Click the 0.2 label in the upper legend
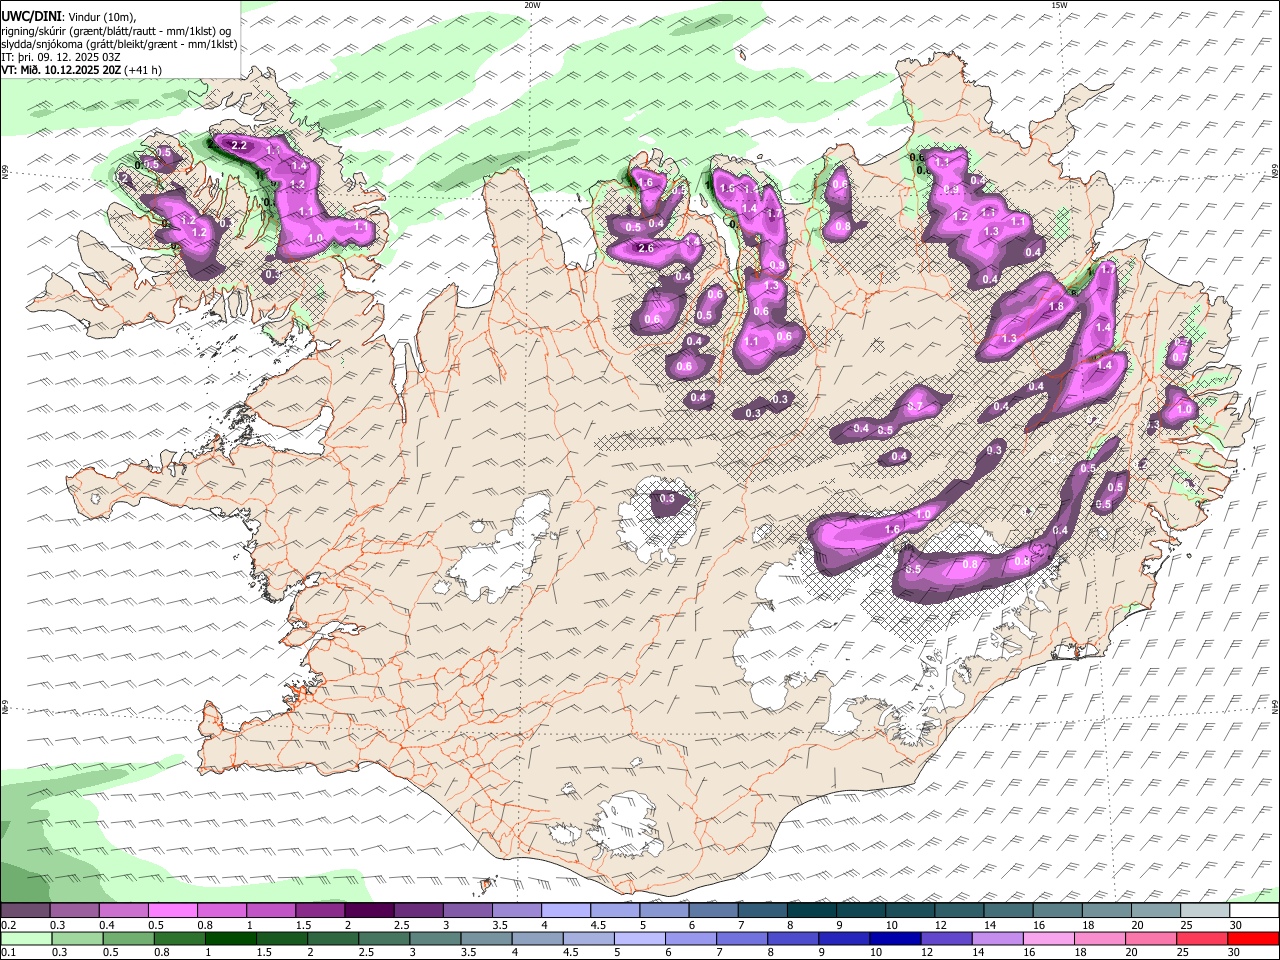This screenshot has height=960, width=1280. click(8, 925)
